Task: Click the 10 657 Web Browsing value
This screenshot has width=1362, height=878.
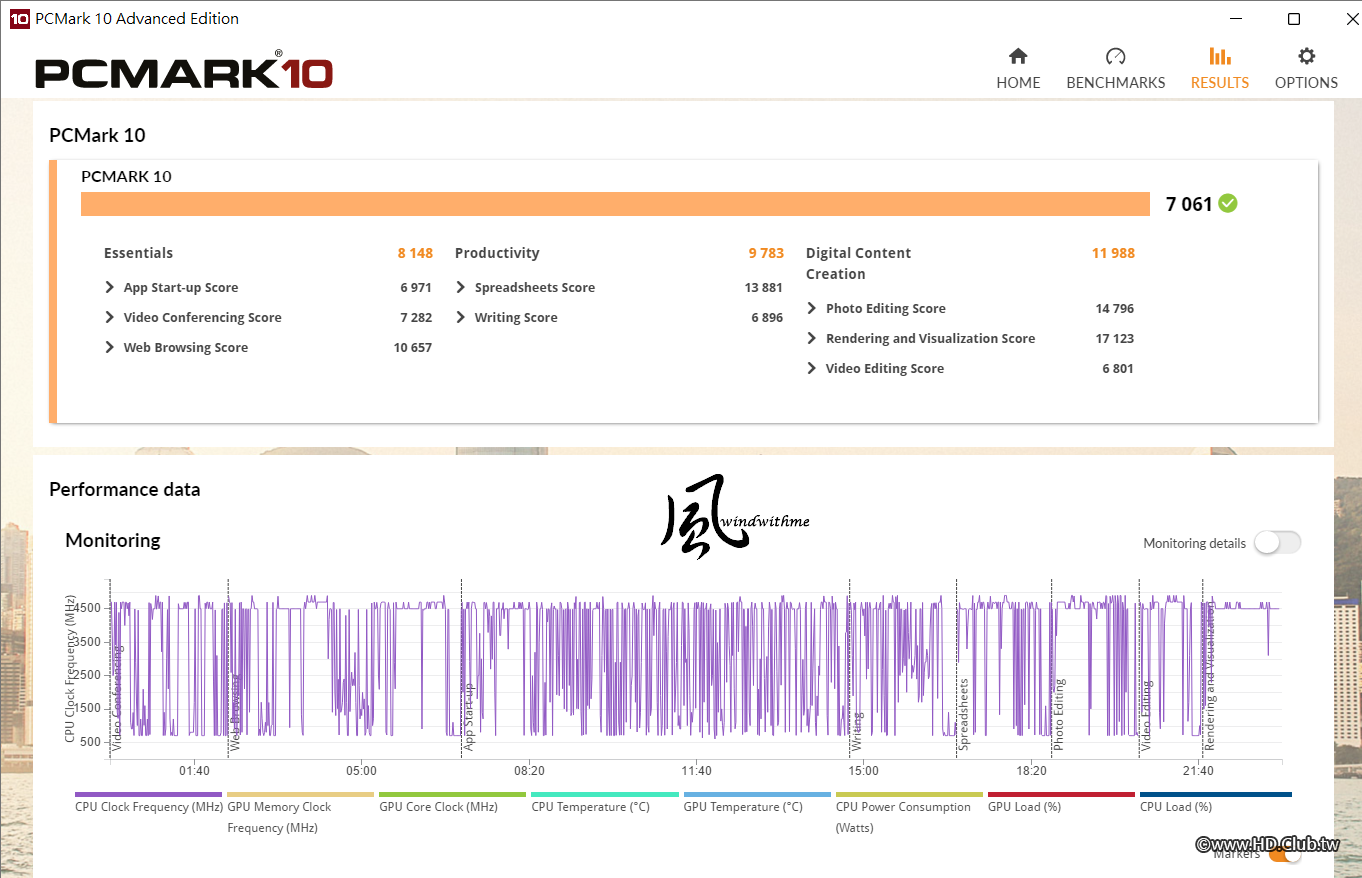Action: coord(413,347)
